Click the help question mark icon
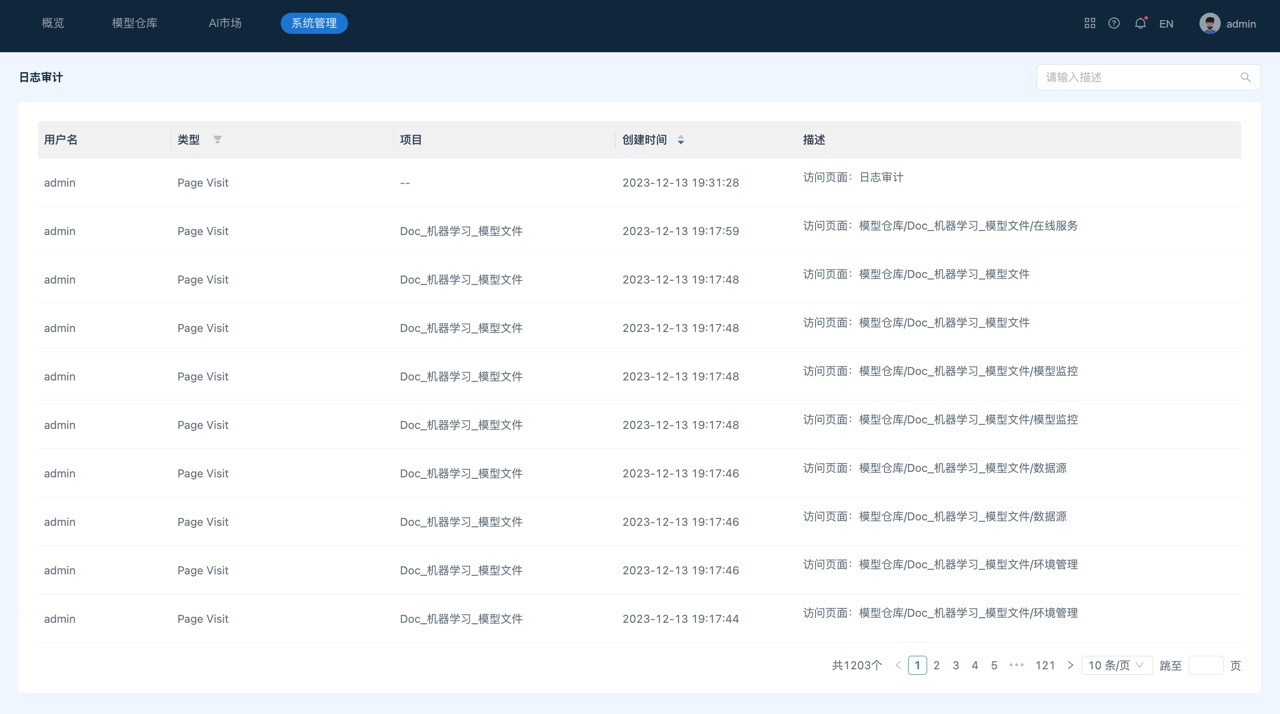1280x714 pixels. click(x=1114, y=23)
